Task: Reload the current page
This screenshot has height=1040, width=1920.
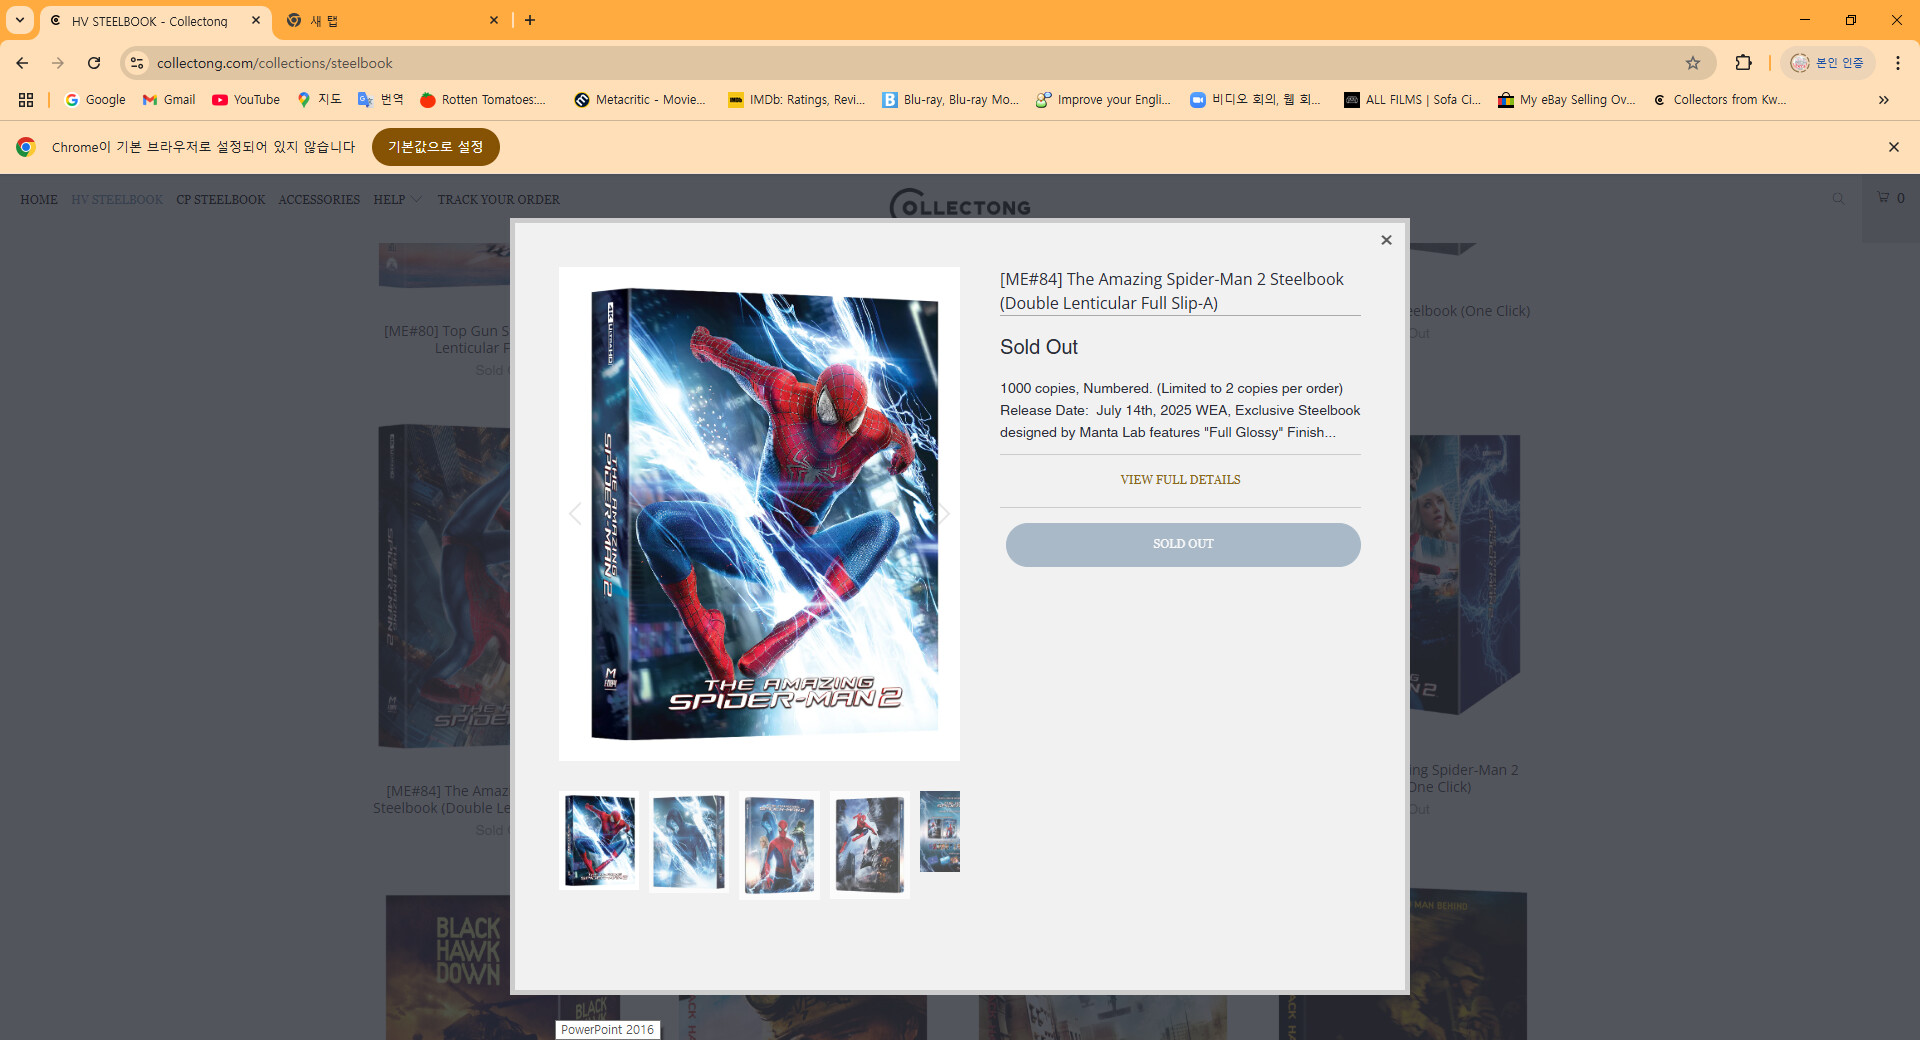Action: 94,63
